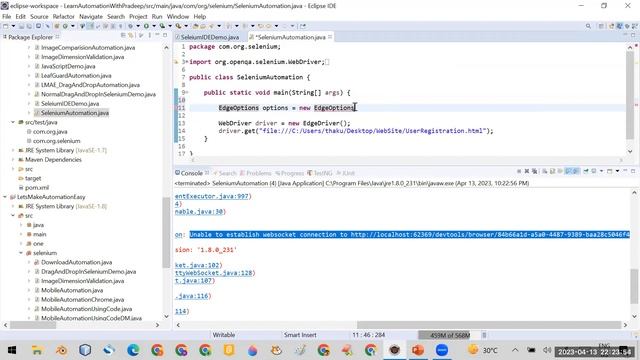Click the .java:116 stack trace link

tap(191, 296)
